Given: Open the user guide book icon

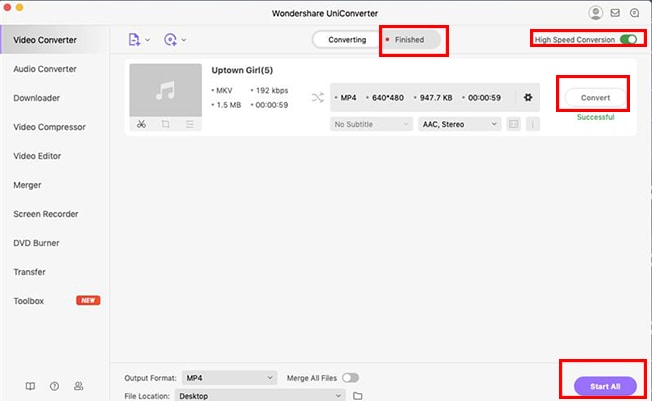Looking at the screenshot, I should click(30, 386).
